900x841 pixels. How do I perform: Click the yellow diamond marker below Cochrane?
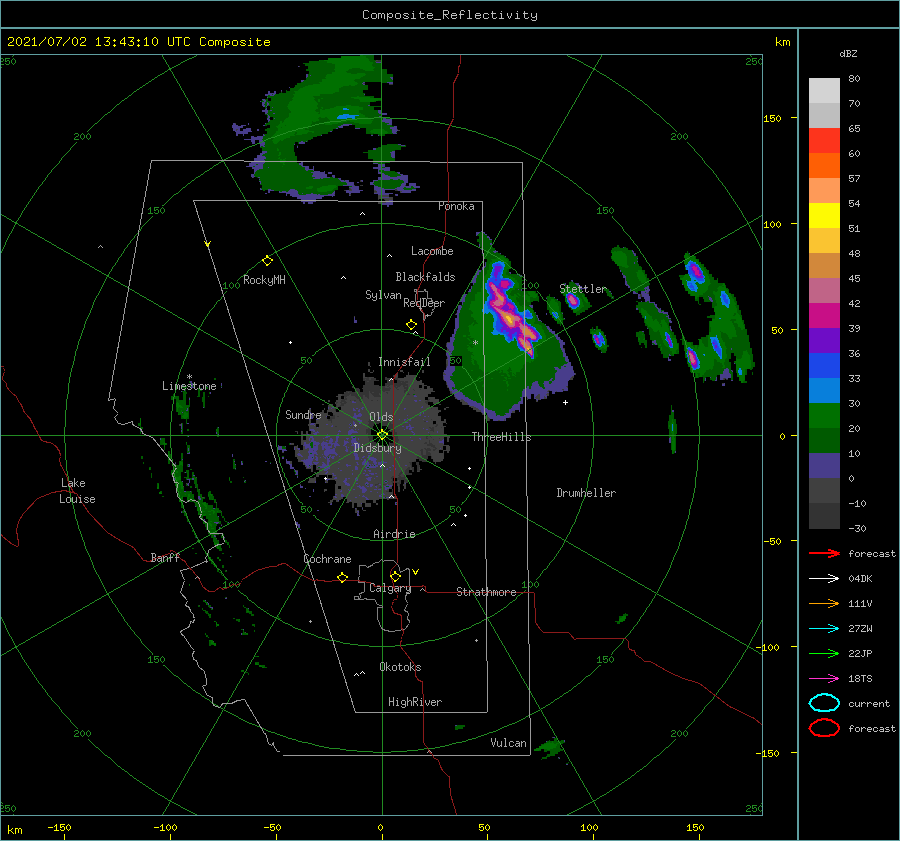click(x=343, y=578)
